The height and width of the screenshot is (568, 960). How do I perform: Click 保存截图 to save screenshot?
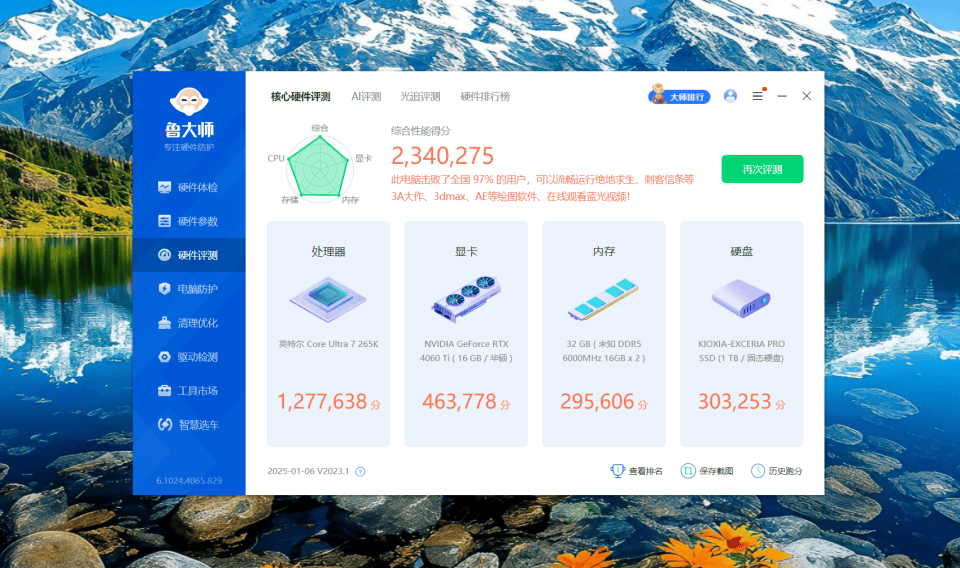coord(707,471)
